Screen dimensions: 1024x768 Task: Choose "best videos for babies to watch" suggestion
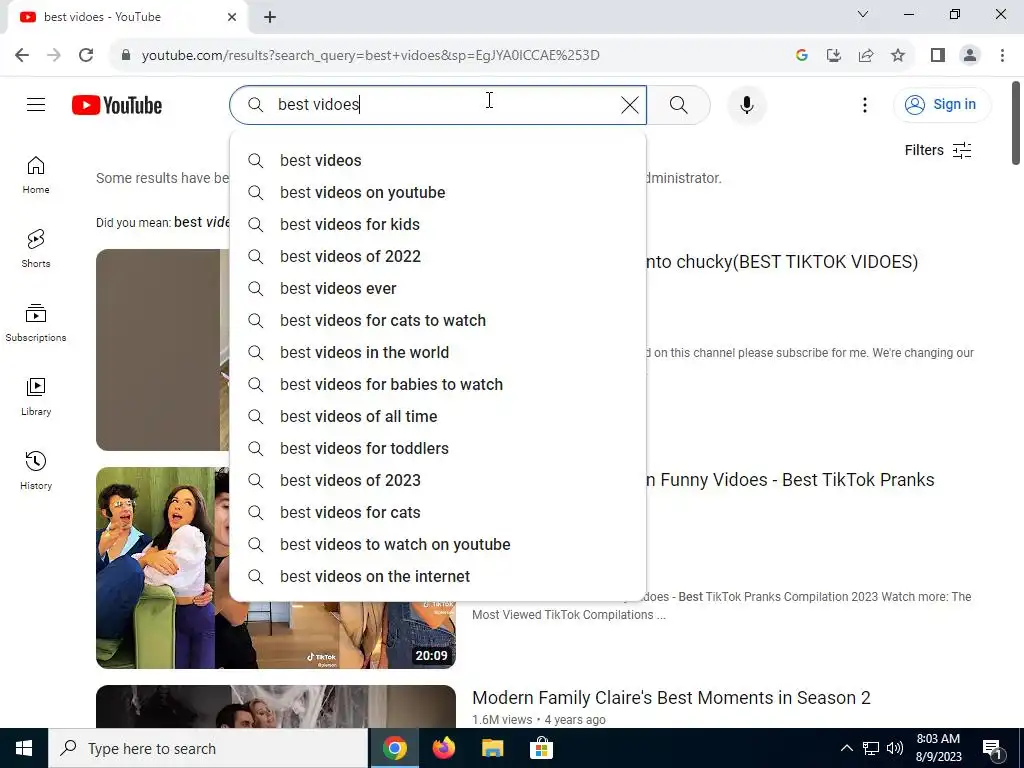[438, 385]
